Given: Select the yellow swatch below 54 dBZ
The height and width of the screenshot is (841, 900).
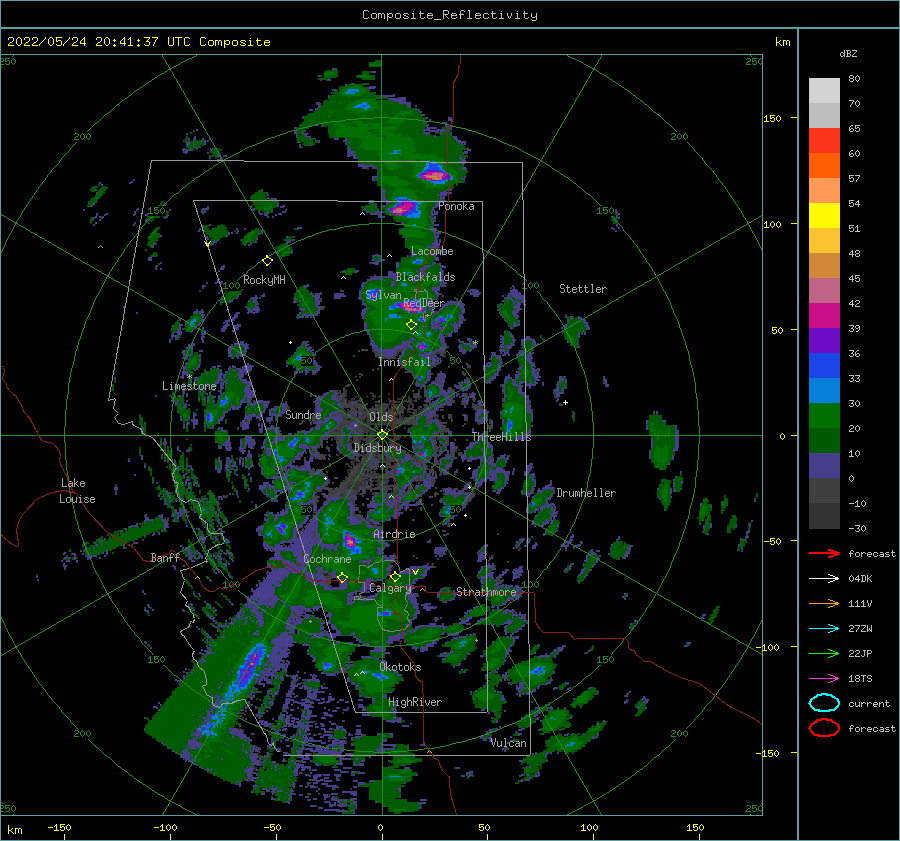Looking at the screenshot, I should [824, 216].
